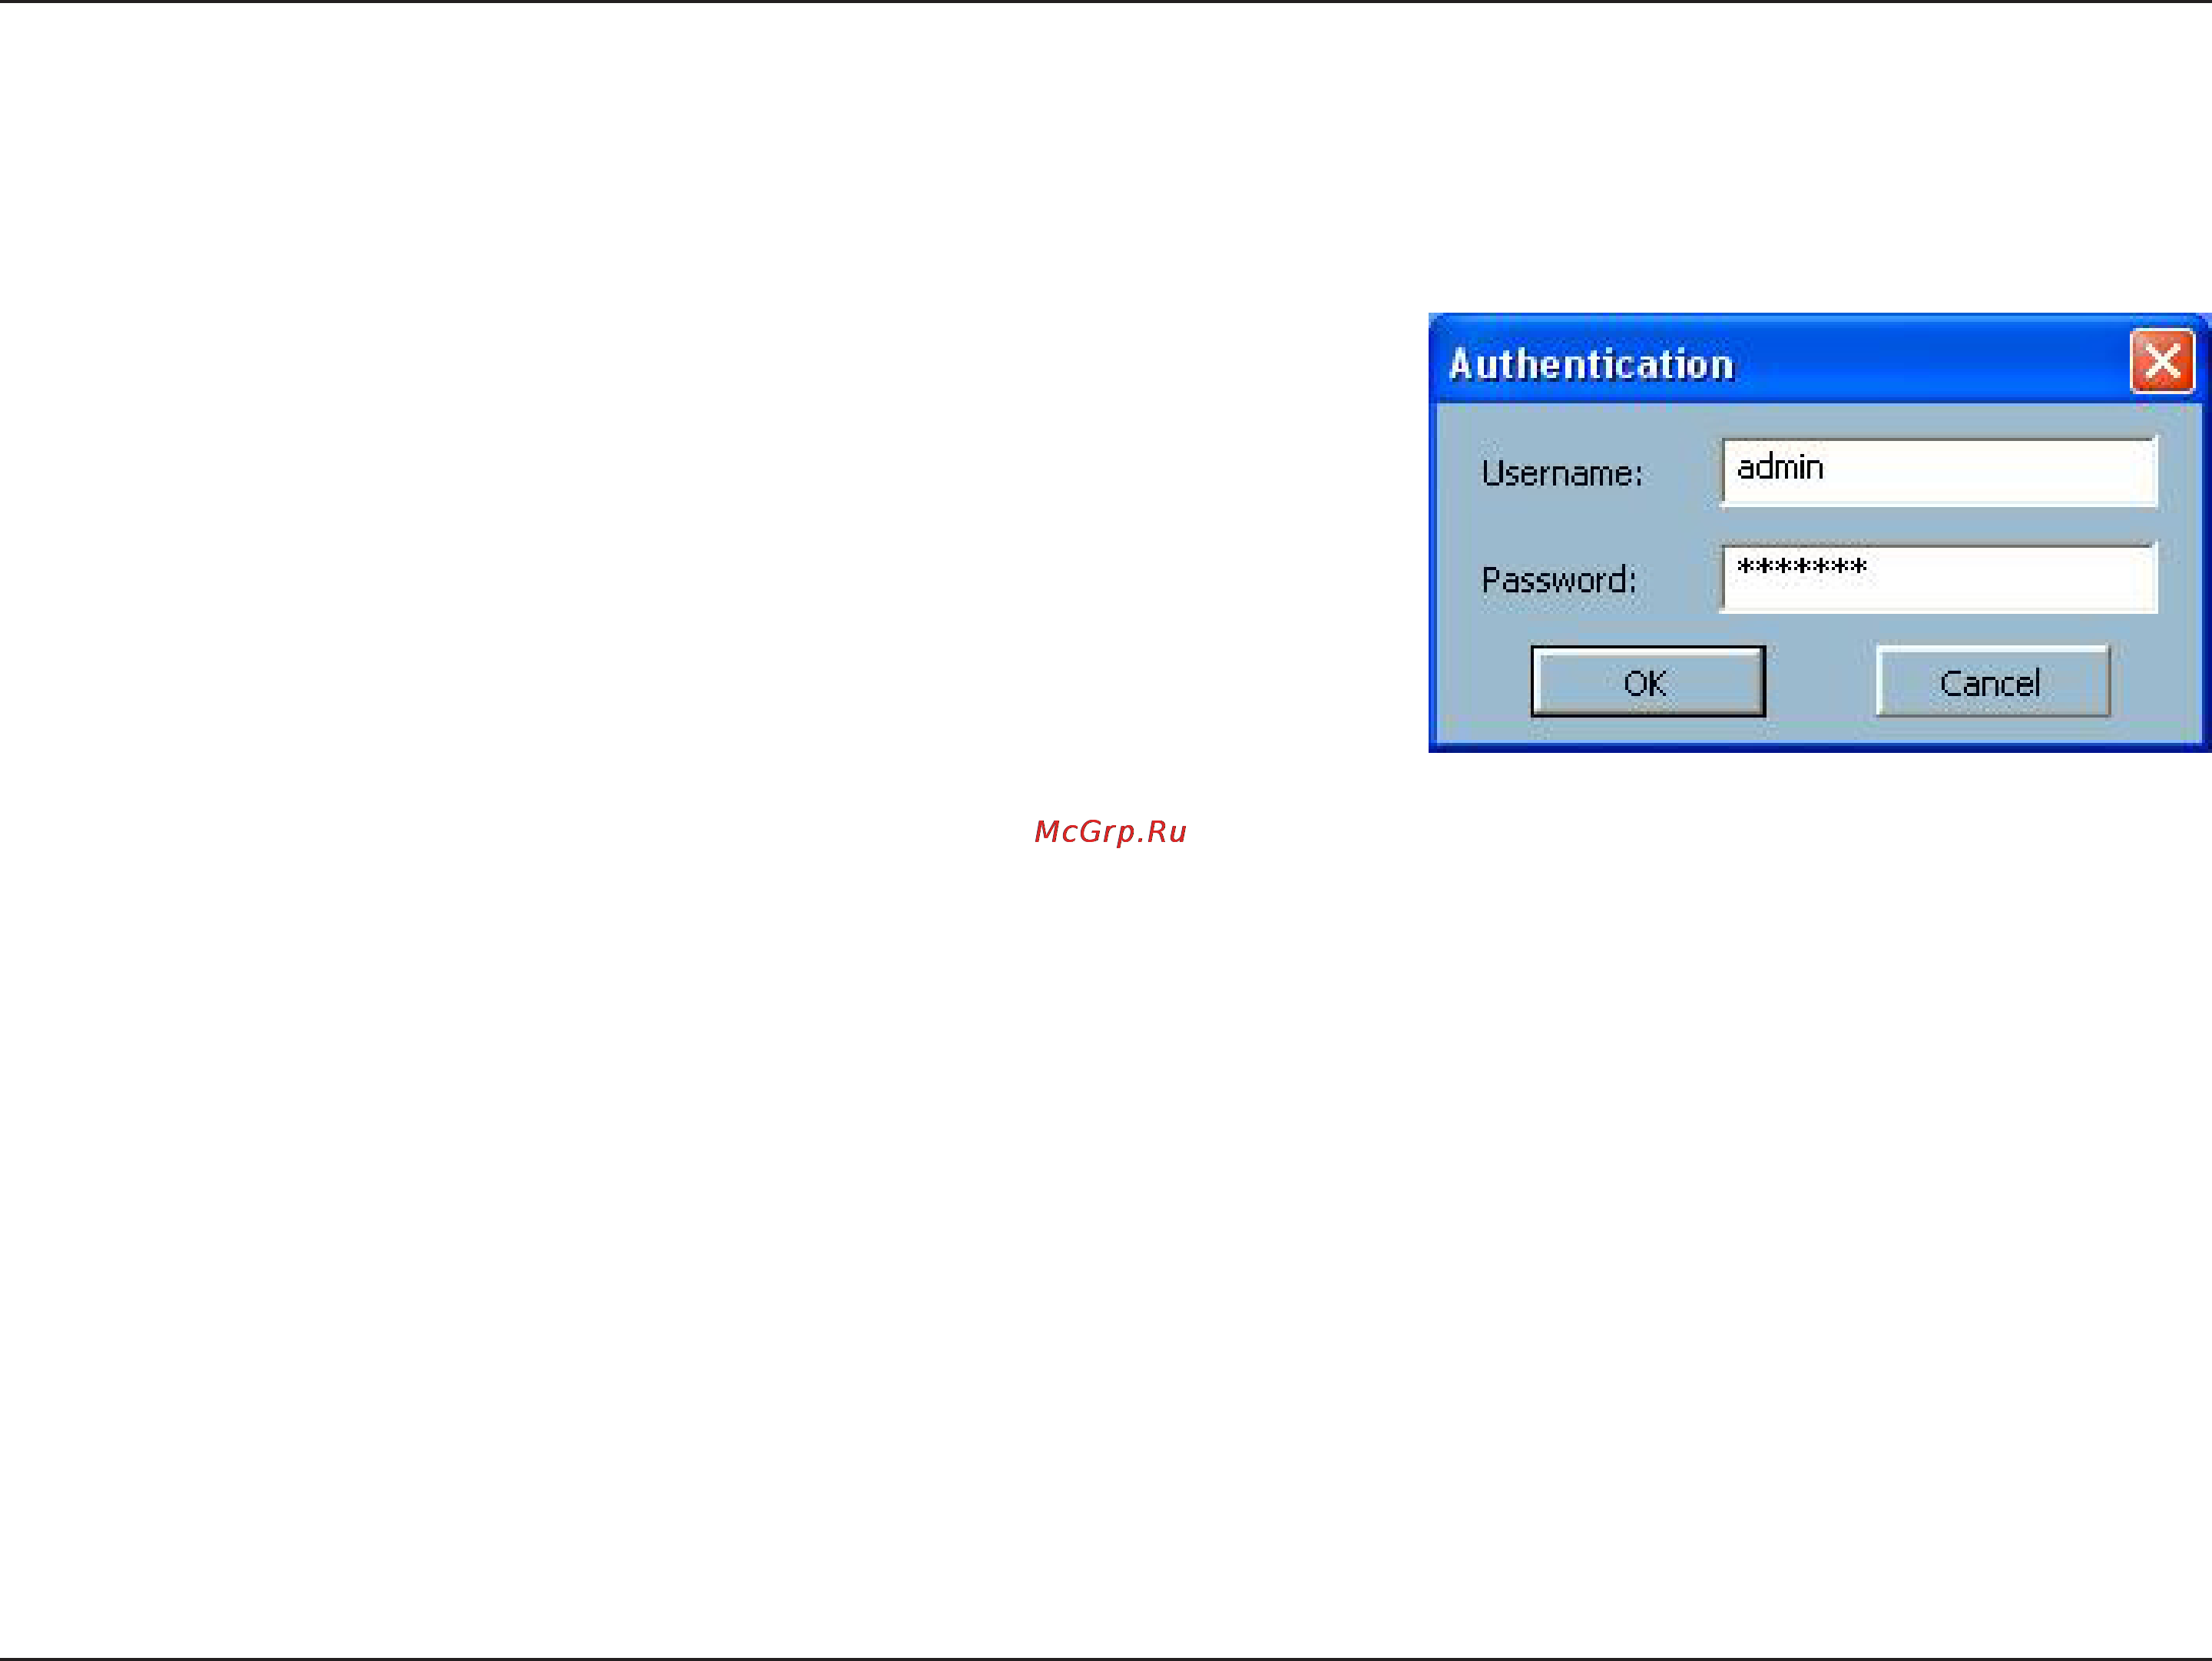Confirm login with OK button
Screen dimensions: 2212x1661
[x=1648, y=681]
